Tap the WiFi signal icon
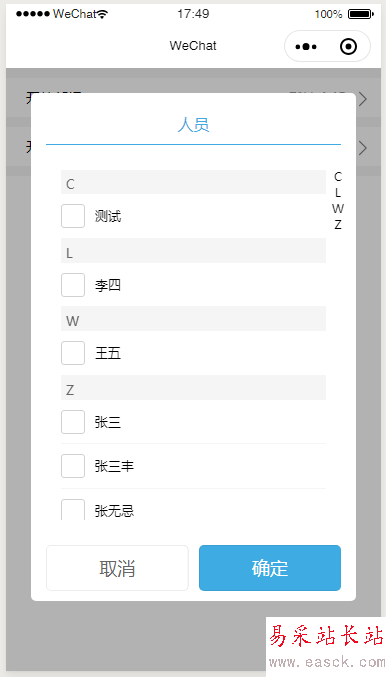 click(x=102, y=15)
